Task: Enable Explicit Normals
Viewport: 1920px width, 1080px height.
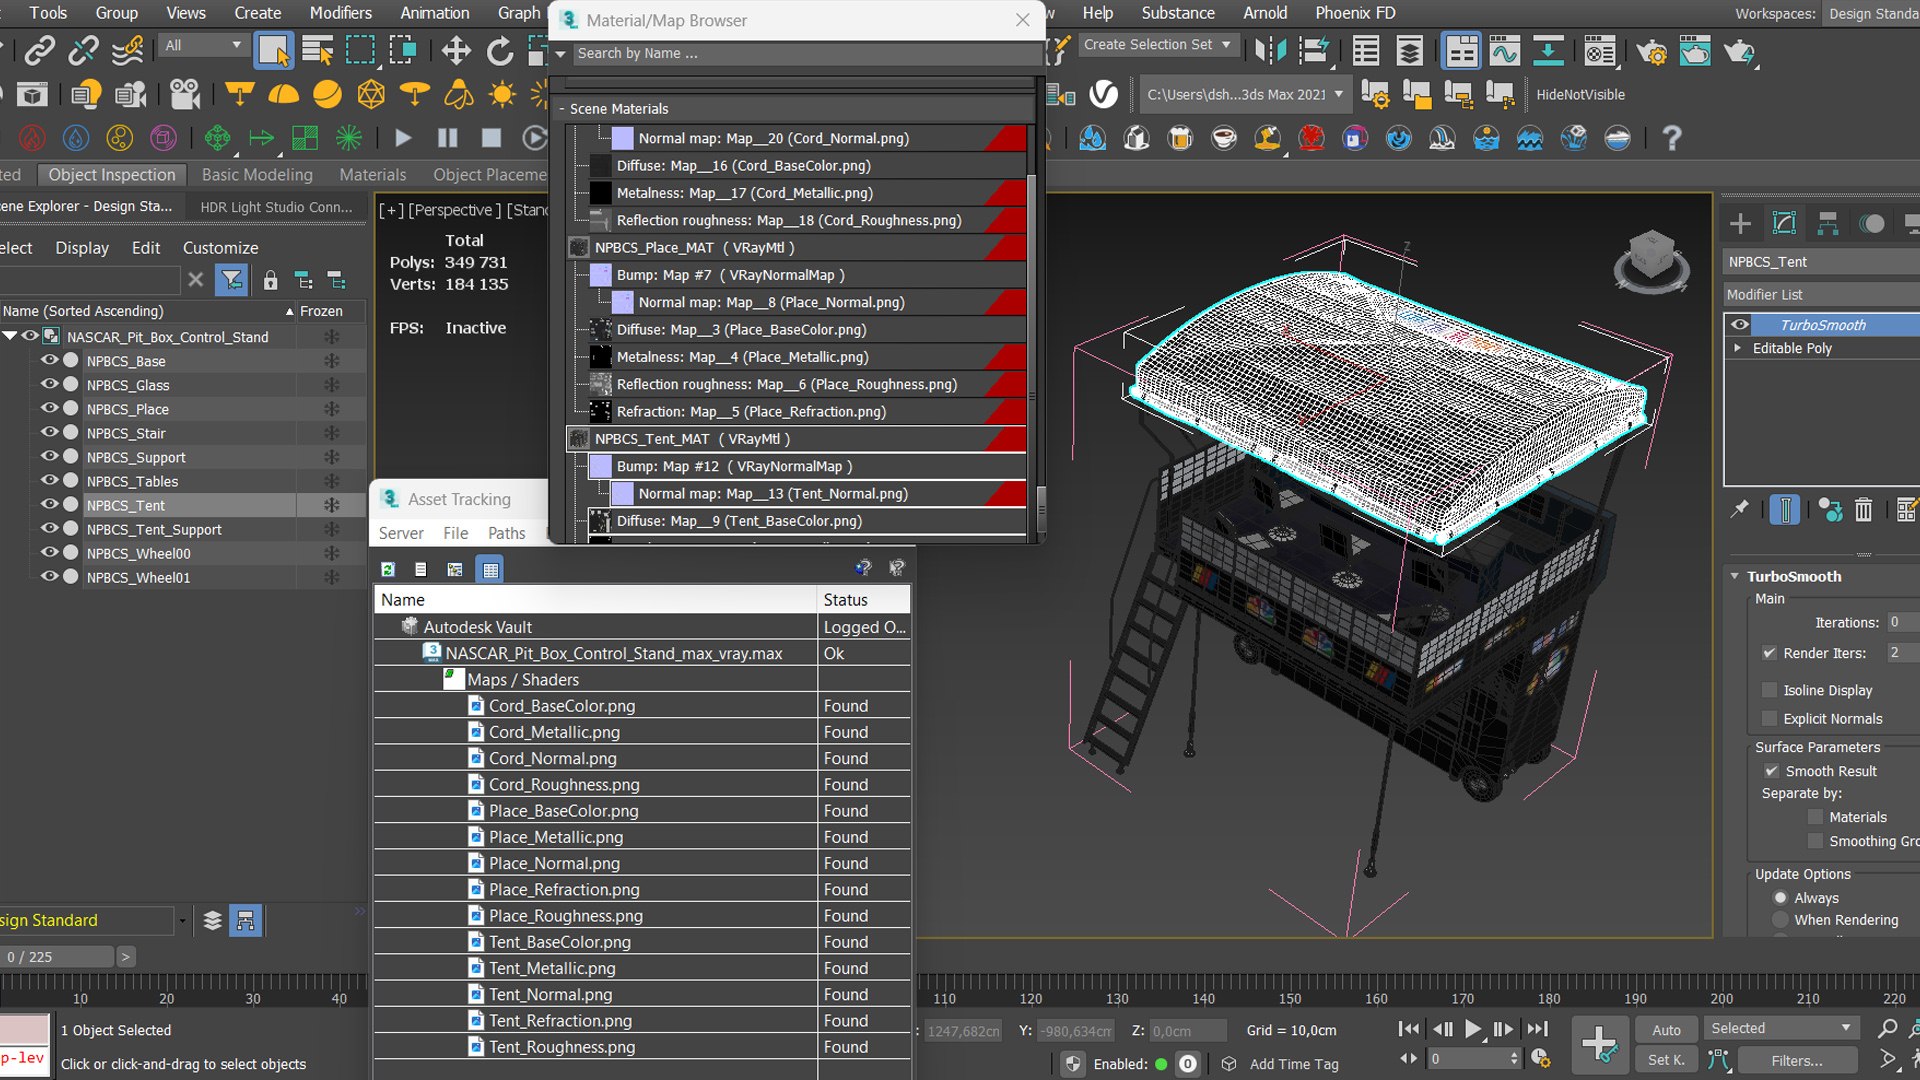Action: tap(1770, 718)
